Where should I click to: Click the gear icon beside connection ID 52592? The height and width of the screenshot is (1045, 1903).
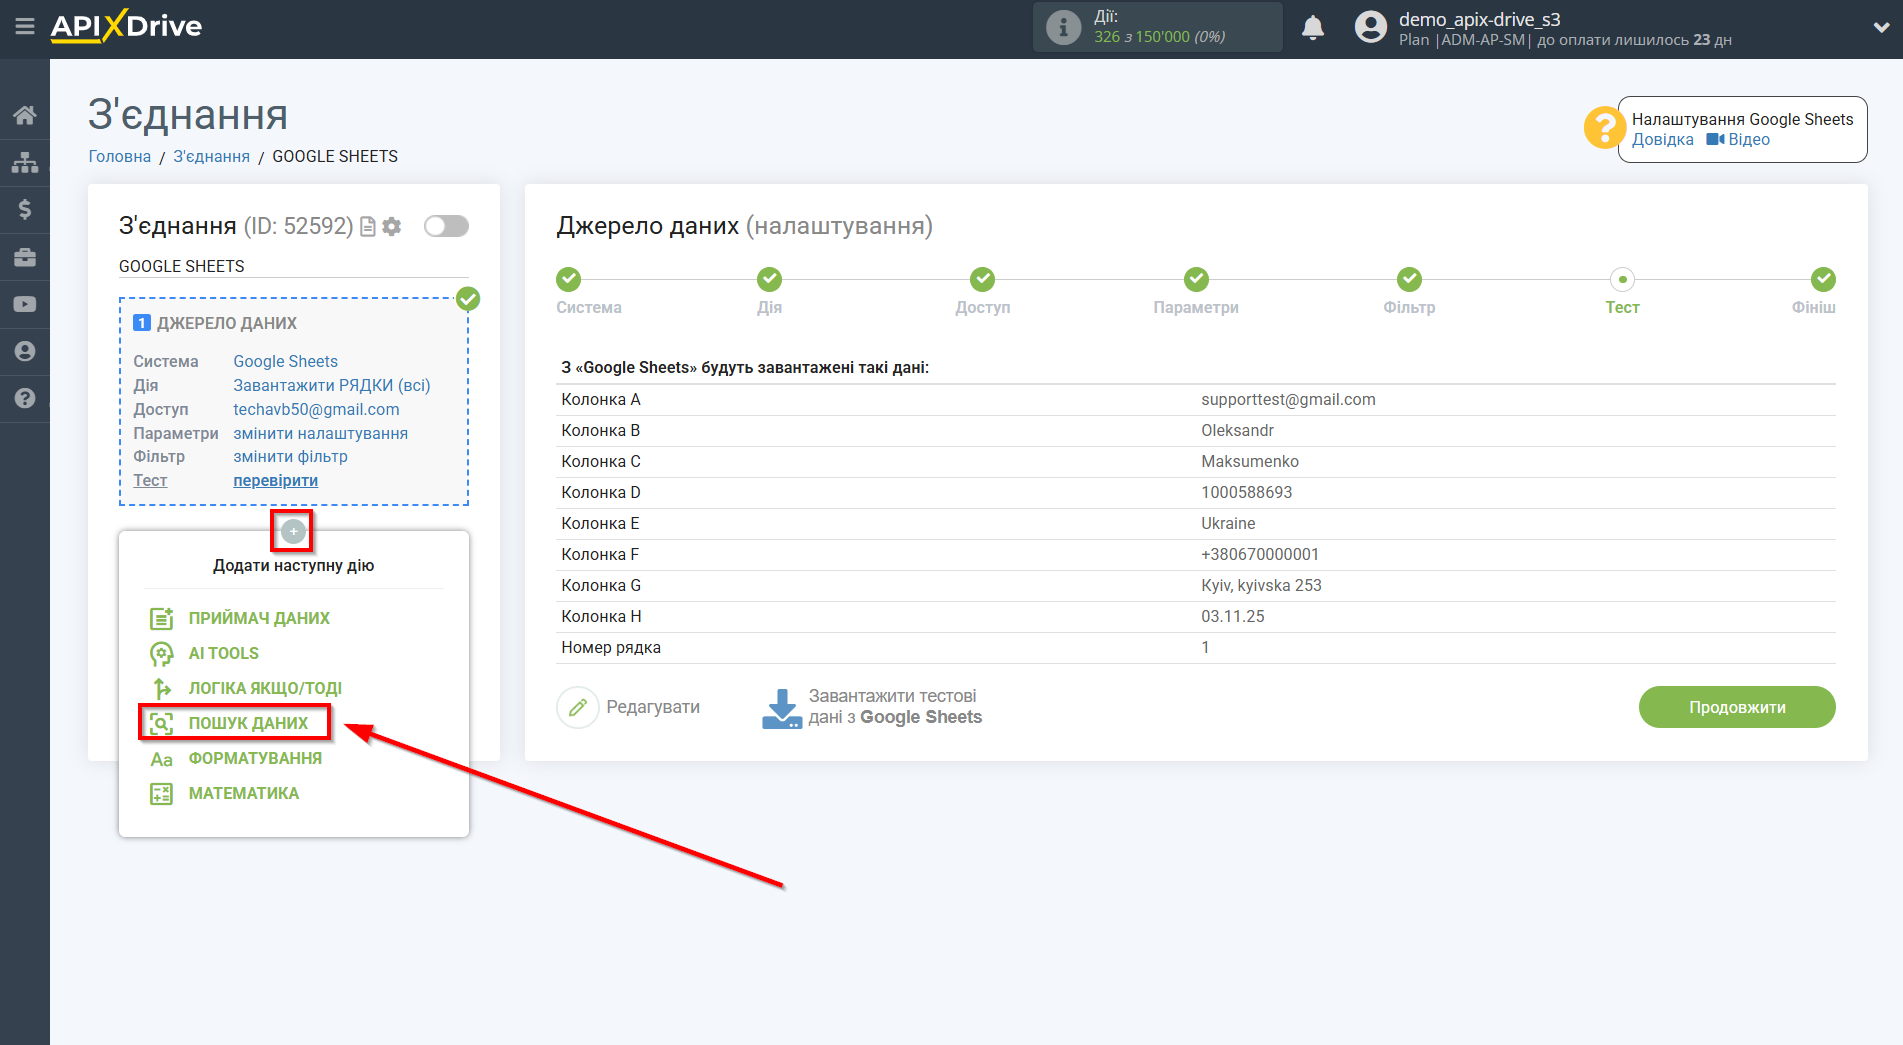[x=391, y=226]
